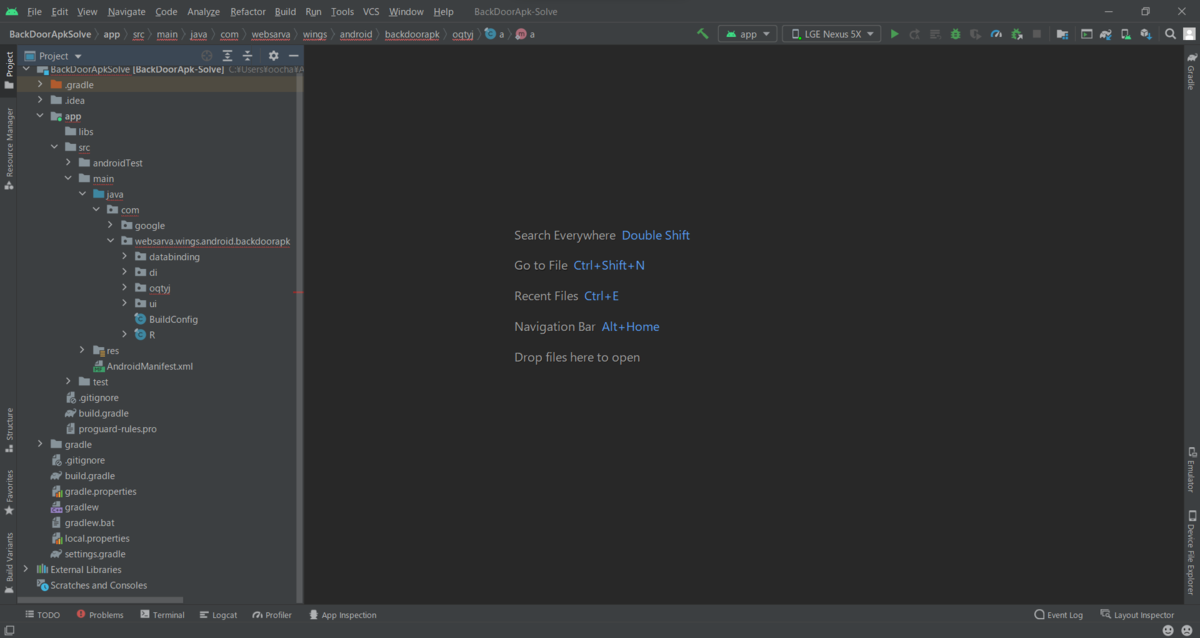
Task: Click the Run Anything terminal icon
Action: pos(1086,34)
